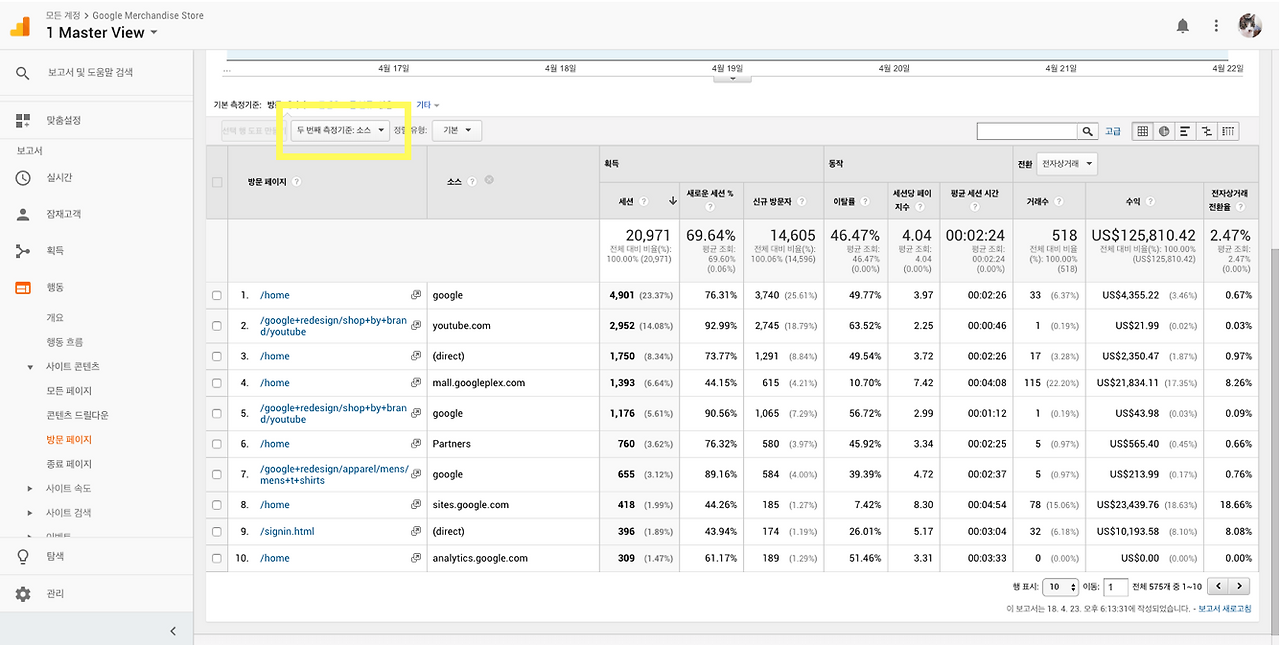Open 실시간 realtime clock icon
1280x645 pixels.
(x=23, y=178)
